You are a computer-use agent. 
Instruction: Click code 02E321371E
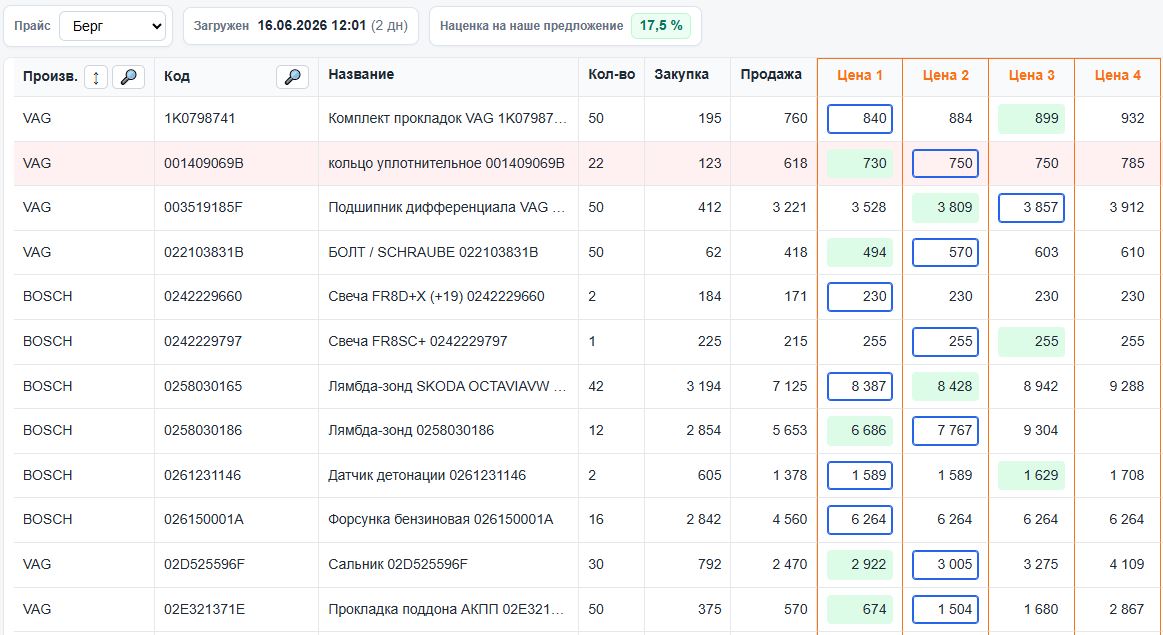click(x=205, y=609)
